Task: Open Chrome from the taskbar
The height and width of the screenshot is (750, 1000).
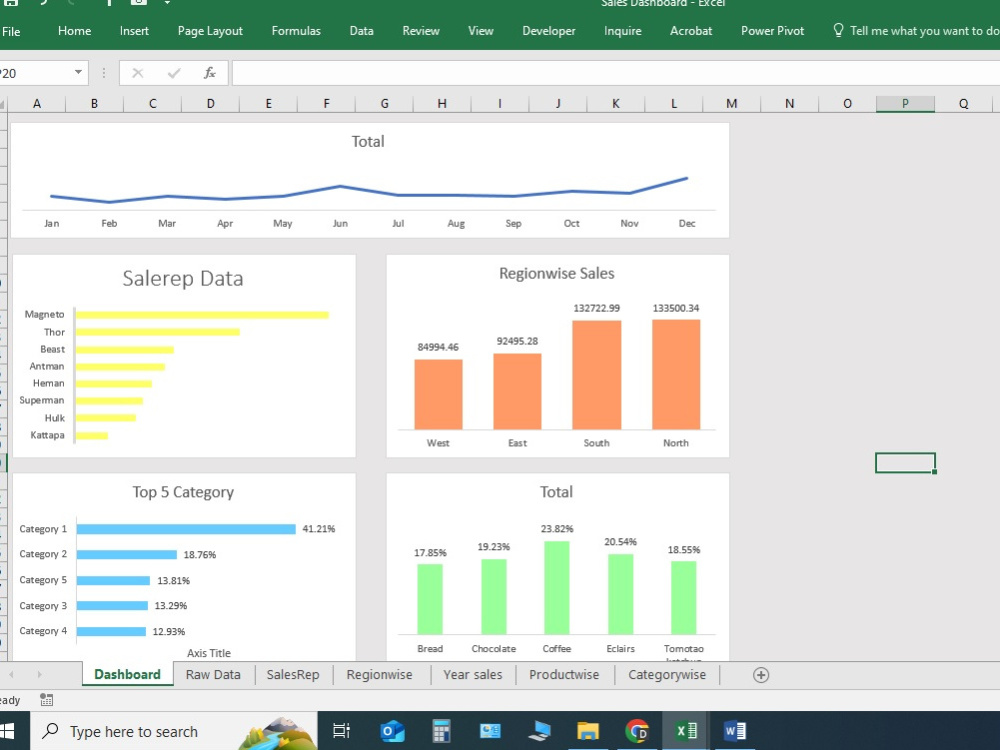Action: [636, 731]
